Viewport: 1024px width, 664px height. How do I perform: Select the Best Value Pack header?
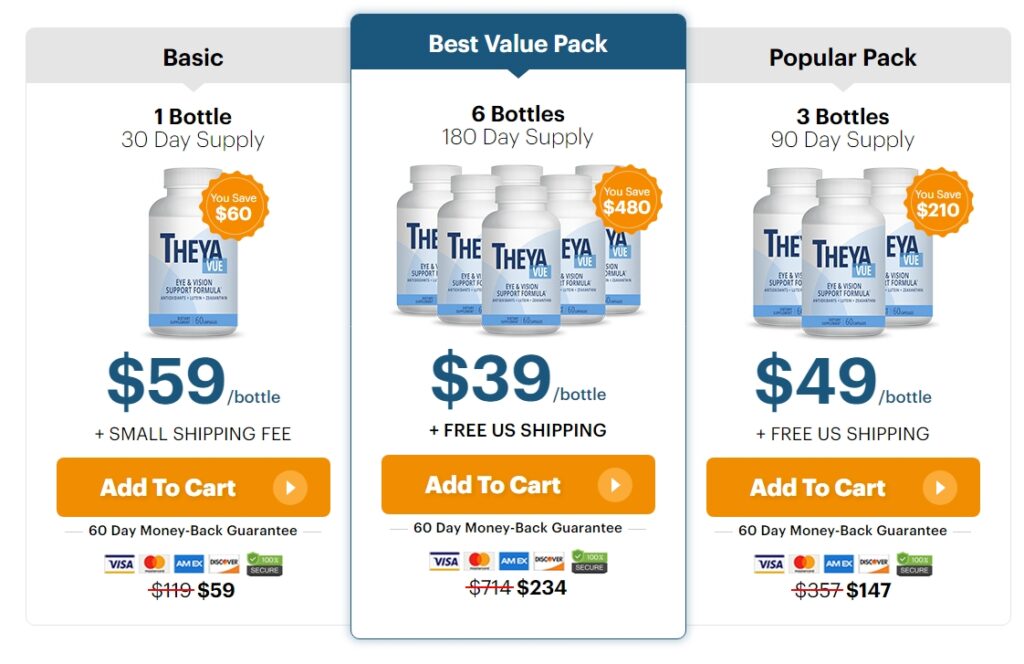click(x=518, y=44)
